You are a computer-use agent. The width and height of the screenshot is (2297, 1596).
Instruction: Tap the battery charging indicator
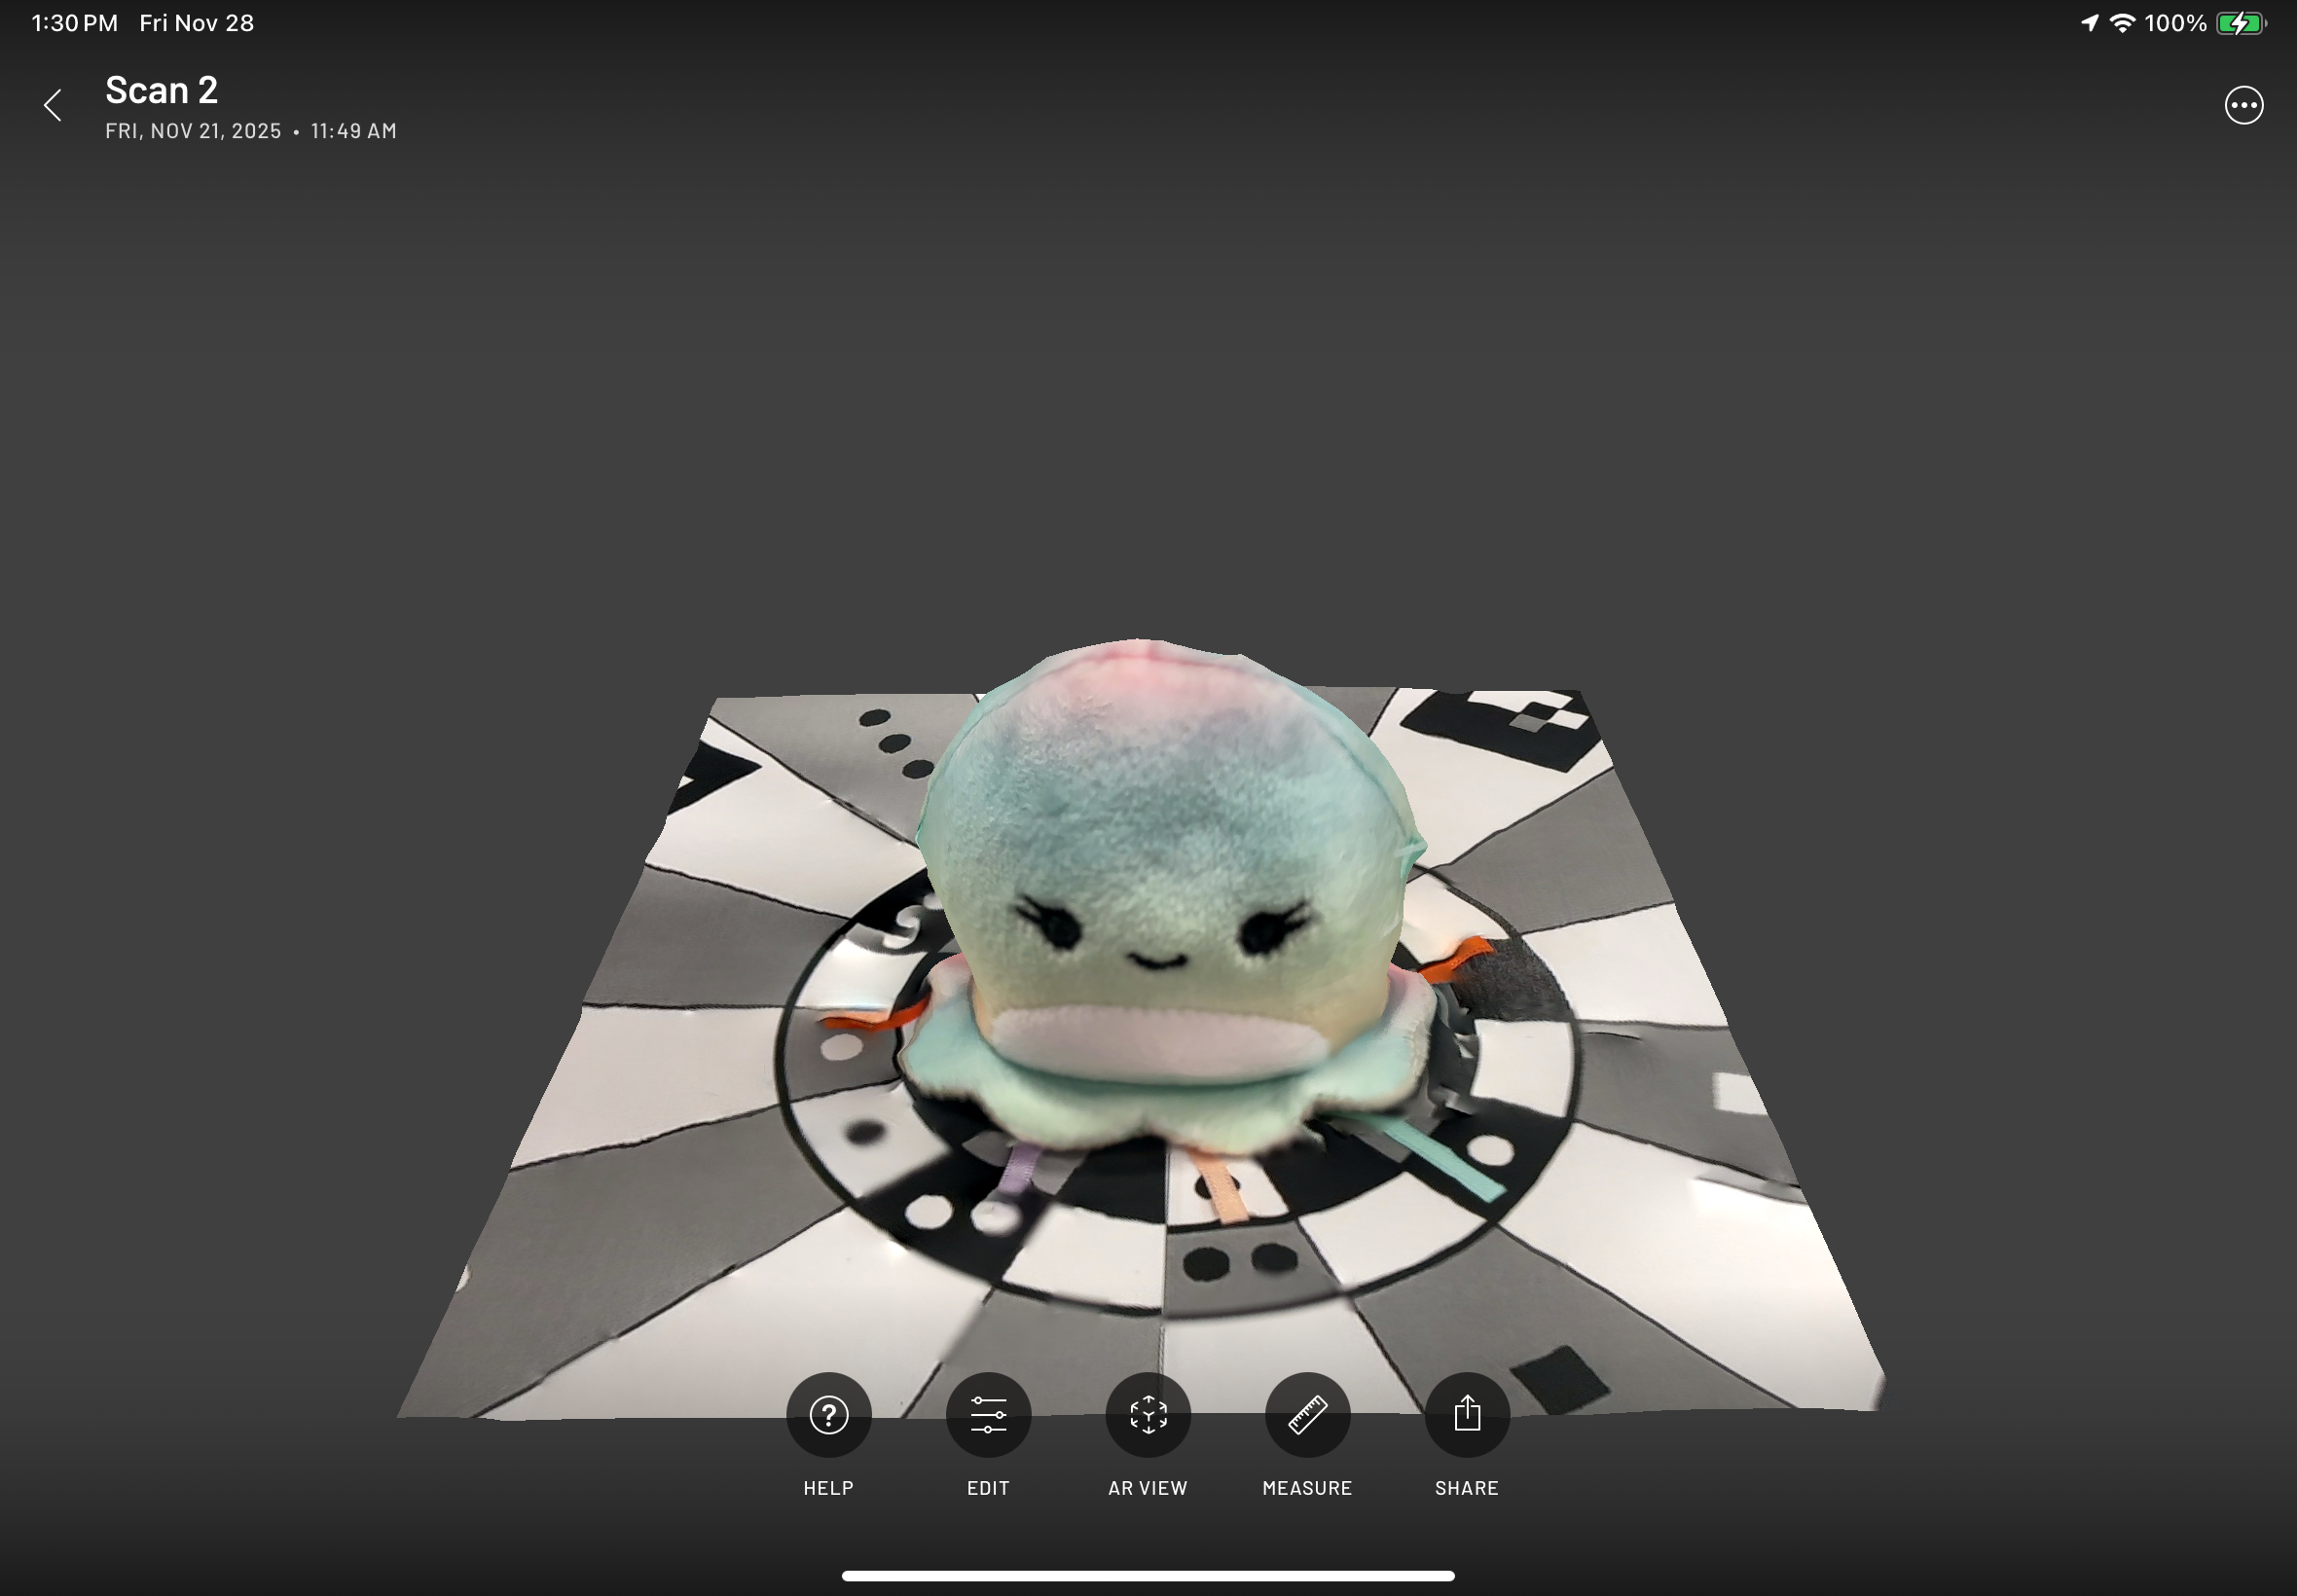[2241, 23]
